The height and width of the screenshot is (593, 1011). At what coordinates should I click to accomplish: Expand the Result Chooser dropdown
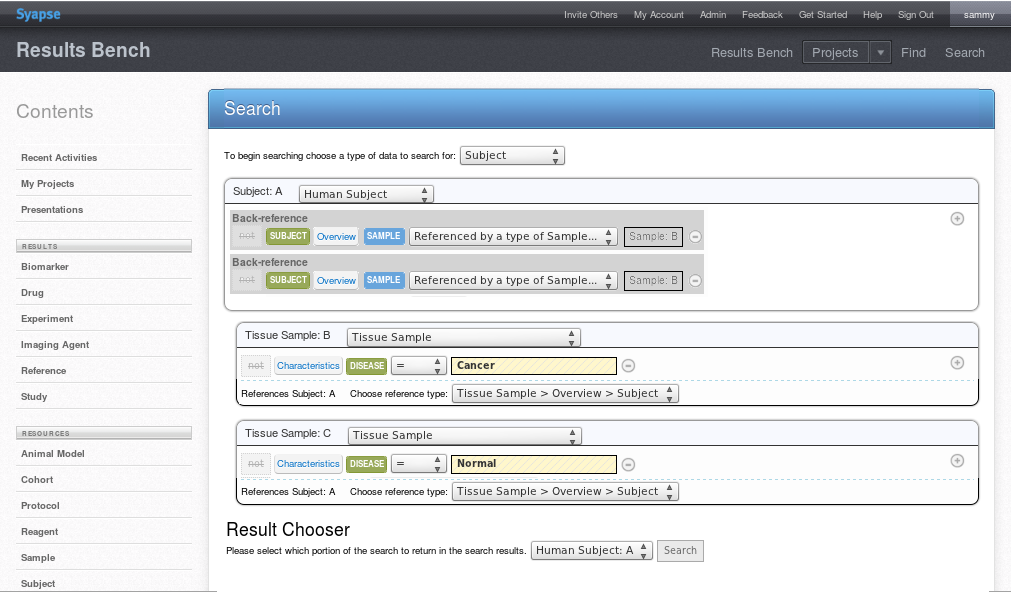pyautogui.click(x=592, y=551)
